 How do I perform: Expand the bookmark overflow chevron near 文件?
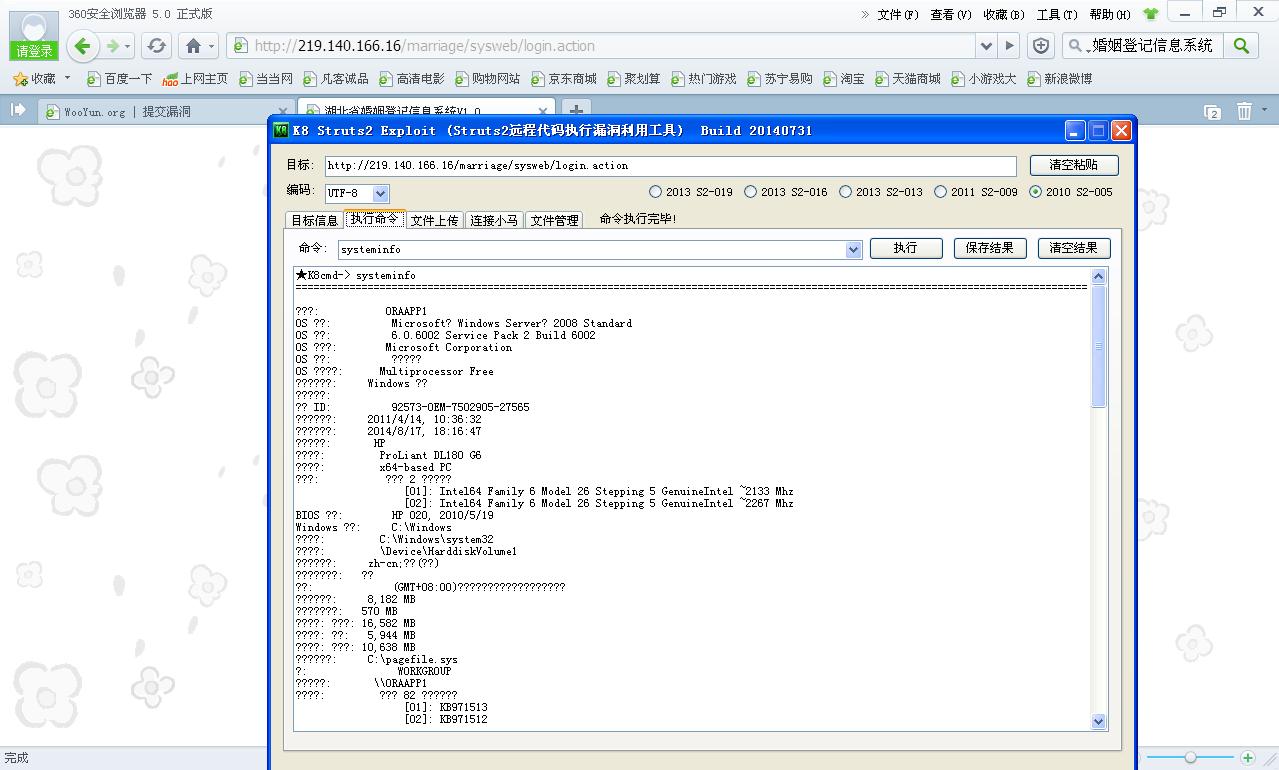865,14
